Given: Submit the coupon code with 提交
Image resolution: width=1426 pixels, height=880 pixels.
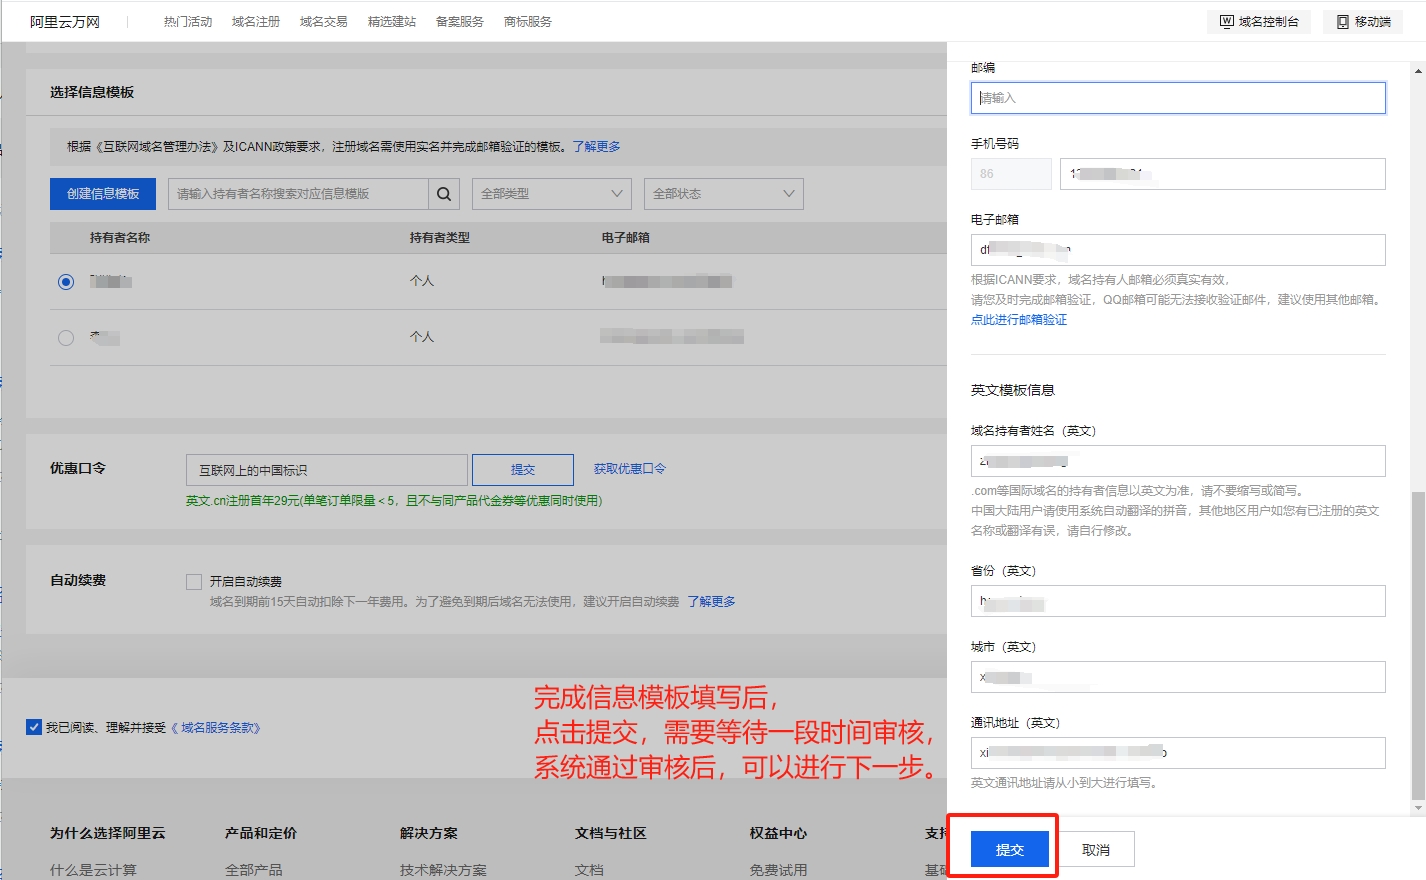Looking at the screenshot, I should point(522,469).
